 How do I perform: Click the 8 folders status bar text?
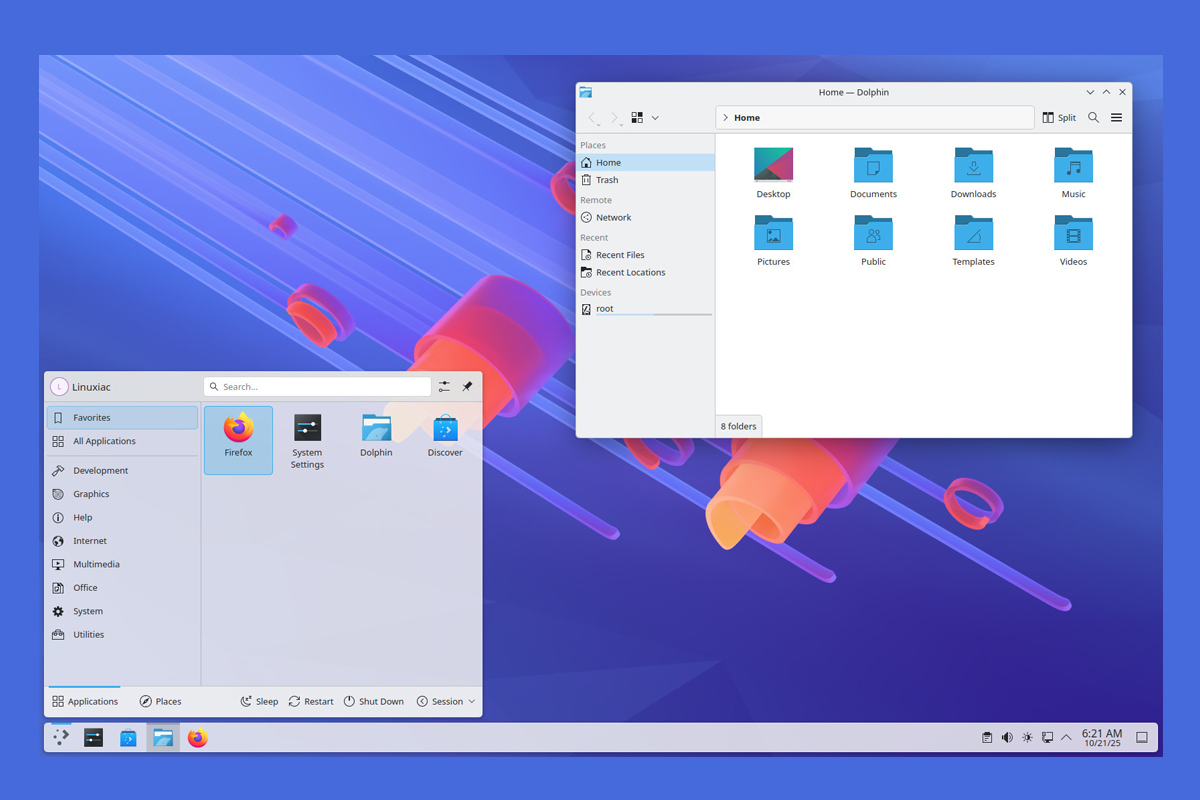pos(739,426)
